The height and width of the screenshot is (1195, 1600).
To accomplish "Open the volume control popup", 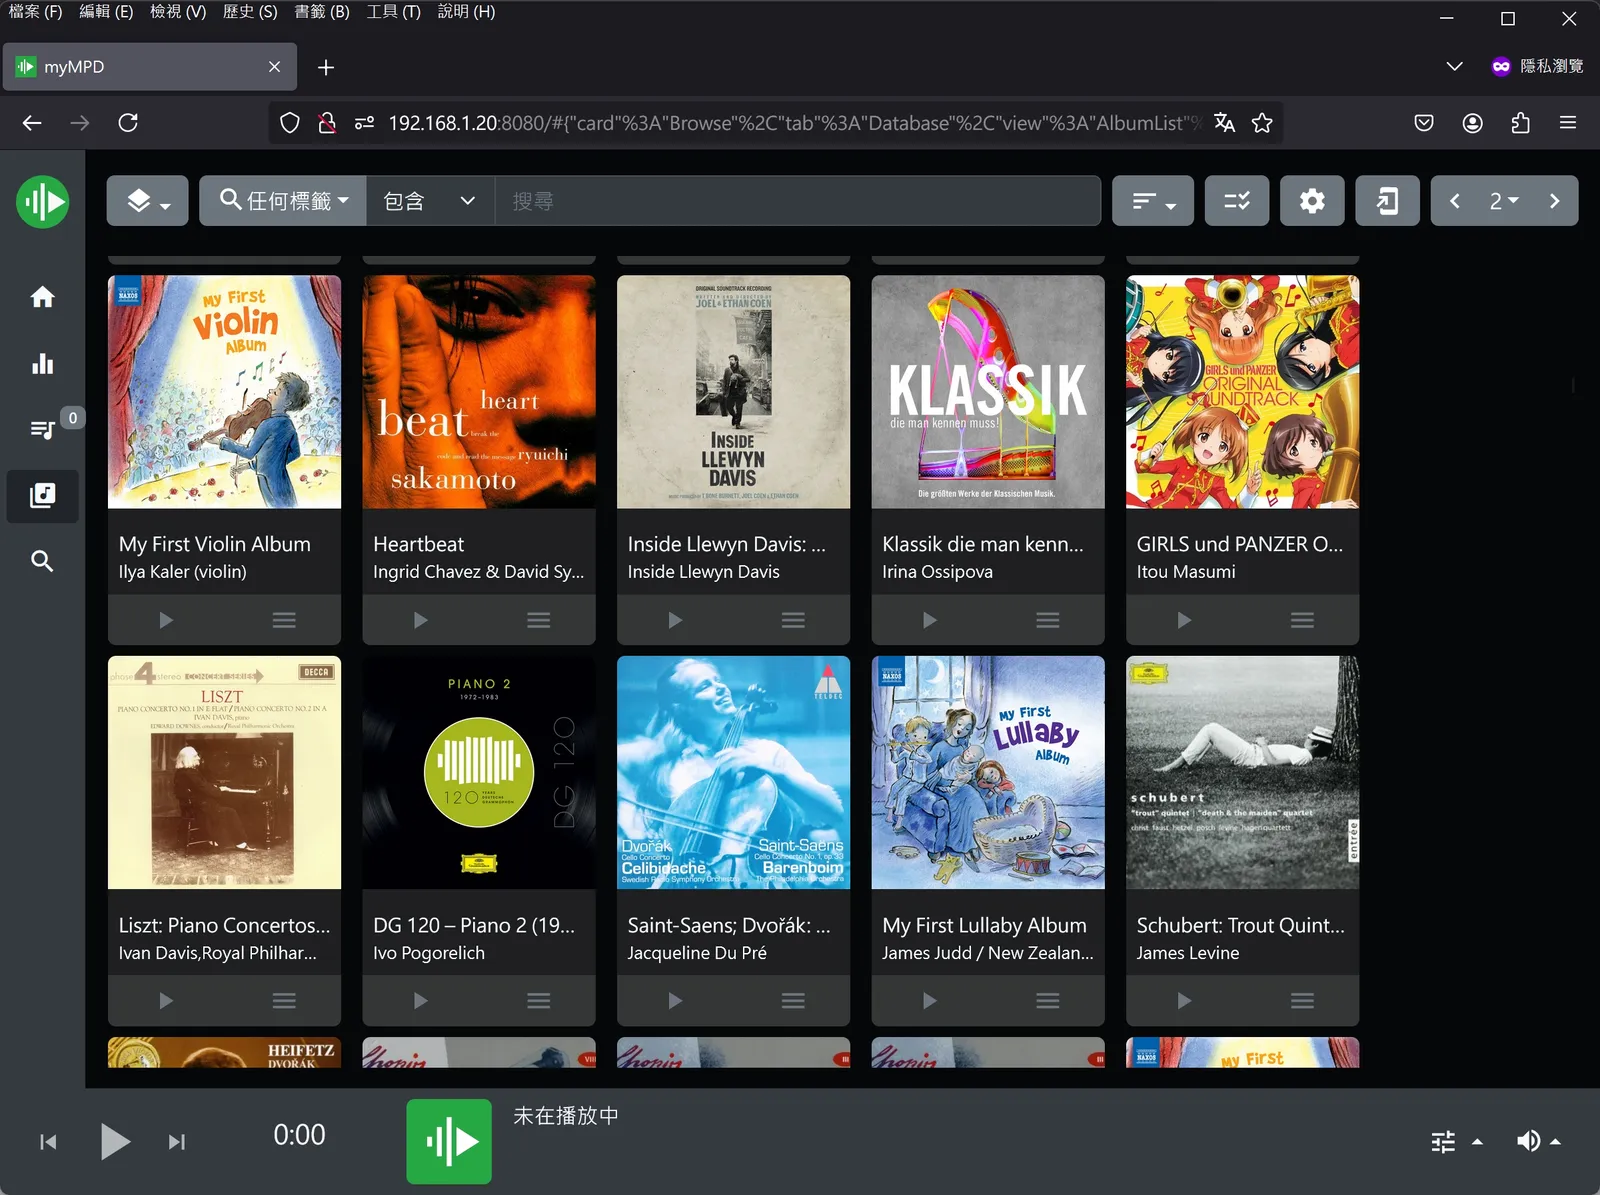I will pyautogui.click(x=1538, y=1141).
